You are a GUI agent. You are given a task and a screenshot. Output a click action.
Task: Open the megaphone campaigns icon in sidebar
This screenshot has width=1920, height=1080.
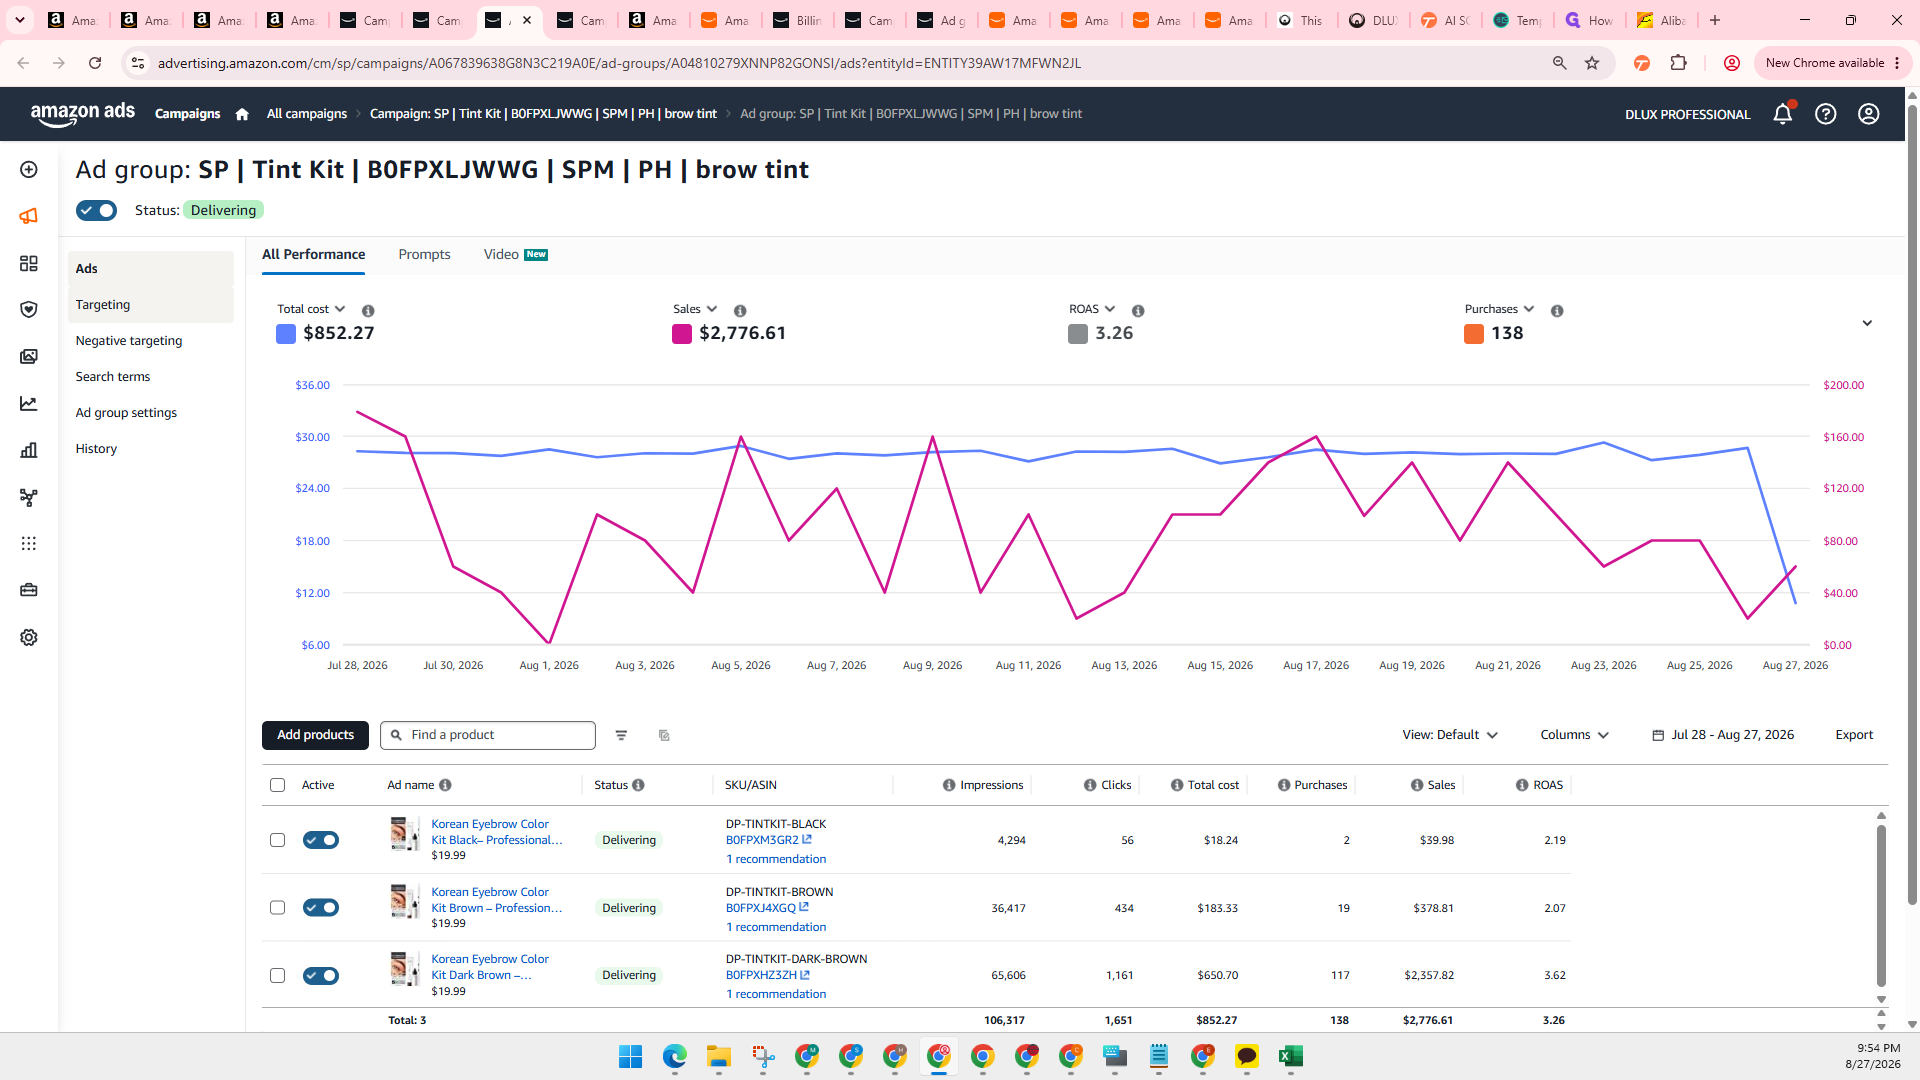point(29,216)
